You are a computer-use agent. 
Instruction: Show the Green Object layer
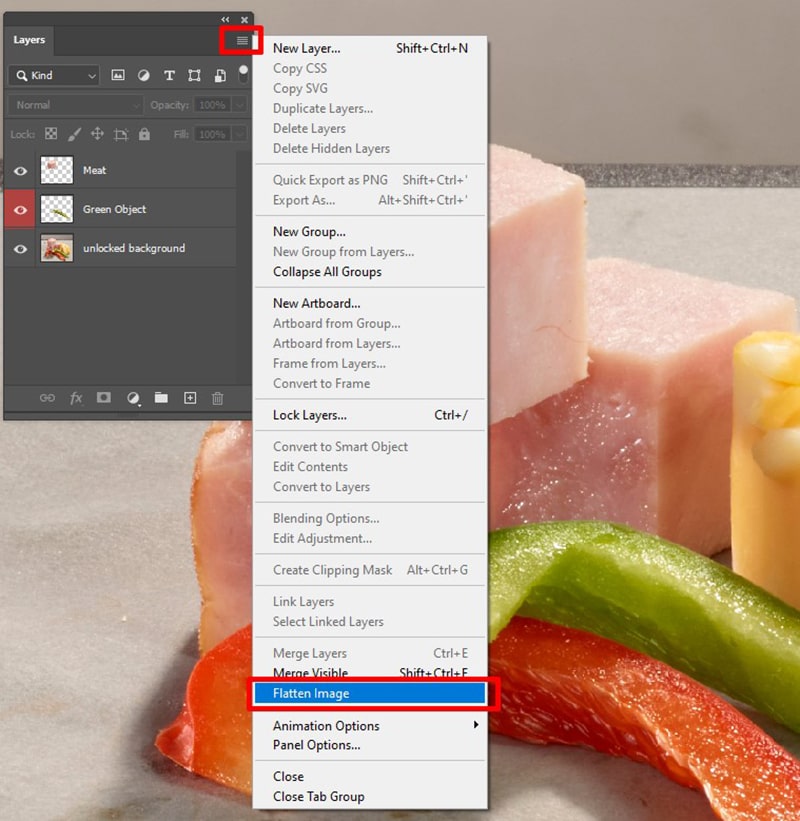20,210
